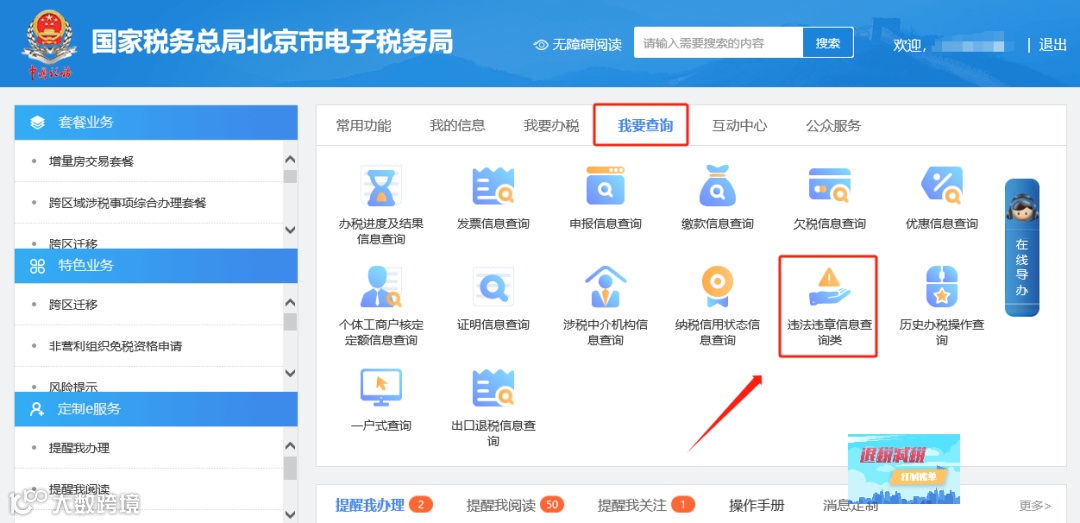Switch to 公众服务 tab
The image size is (1080, 523).
[833, 125]
